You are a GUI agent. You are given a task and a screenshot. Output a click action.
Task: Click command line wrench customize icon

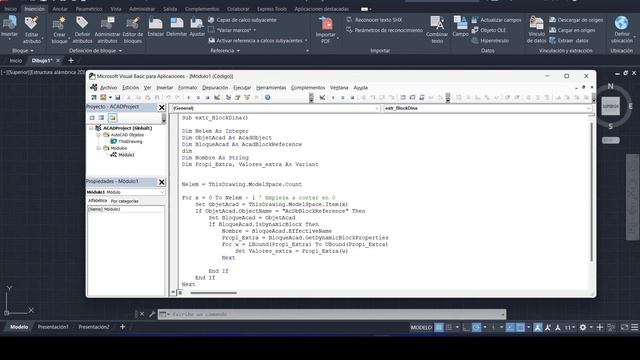point(152,314)
